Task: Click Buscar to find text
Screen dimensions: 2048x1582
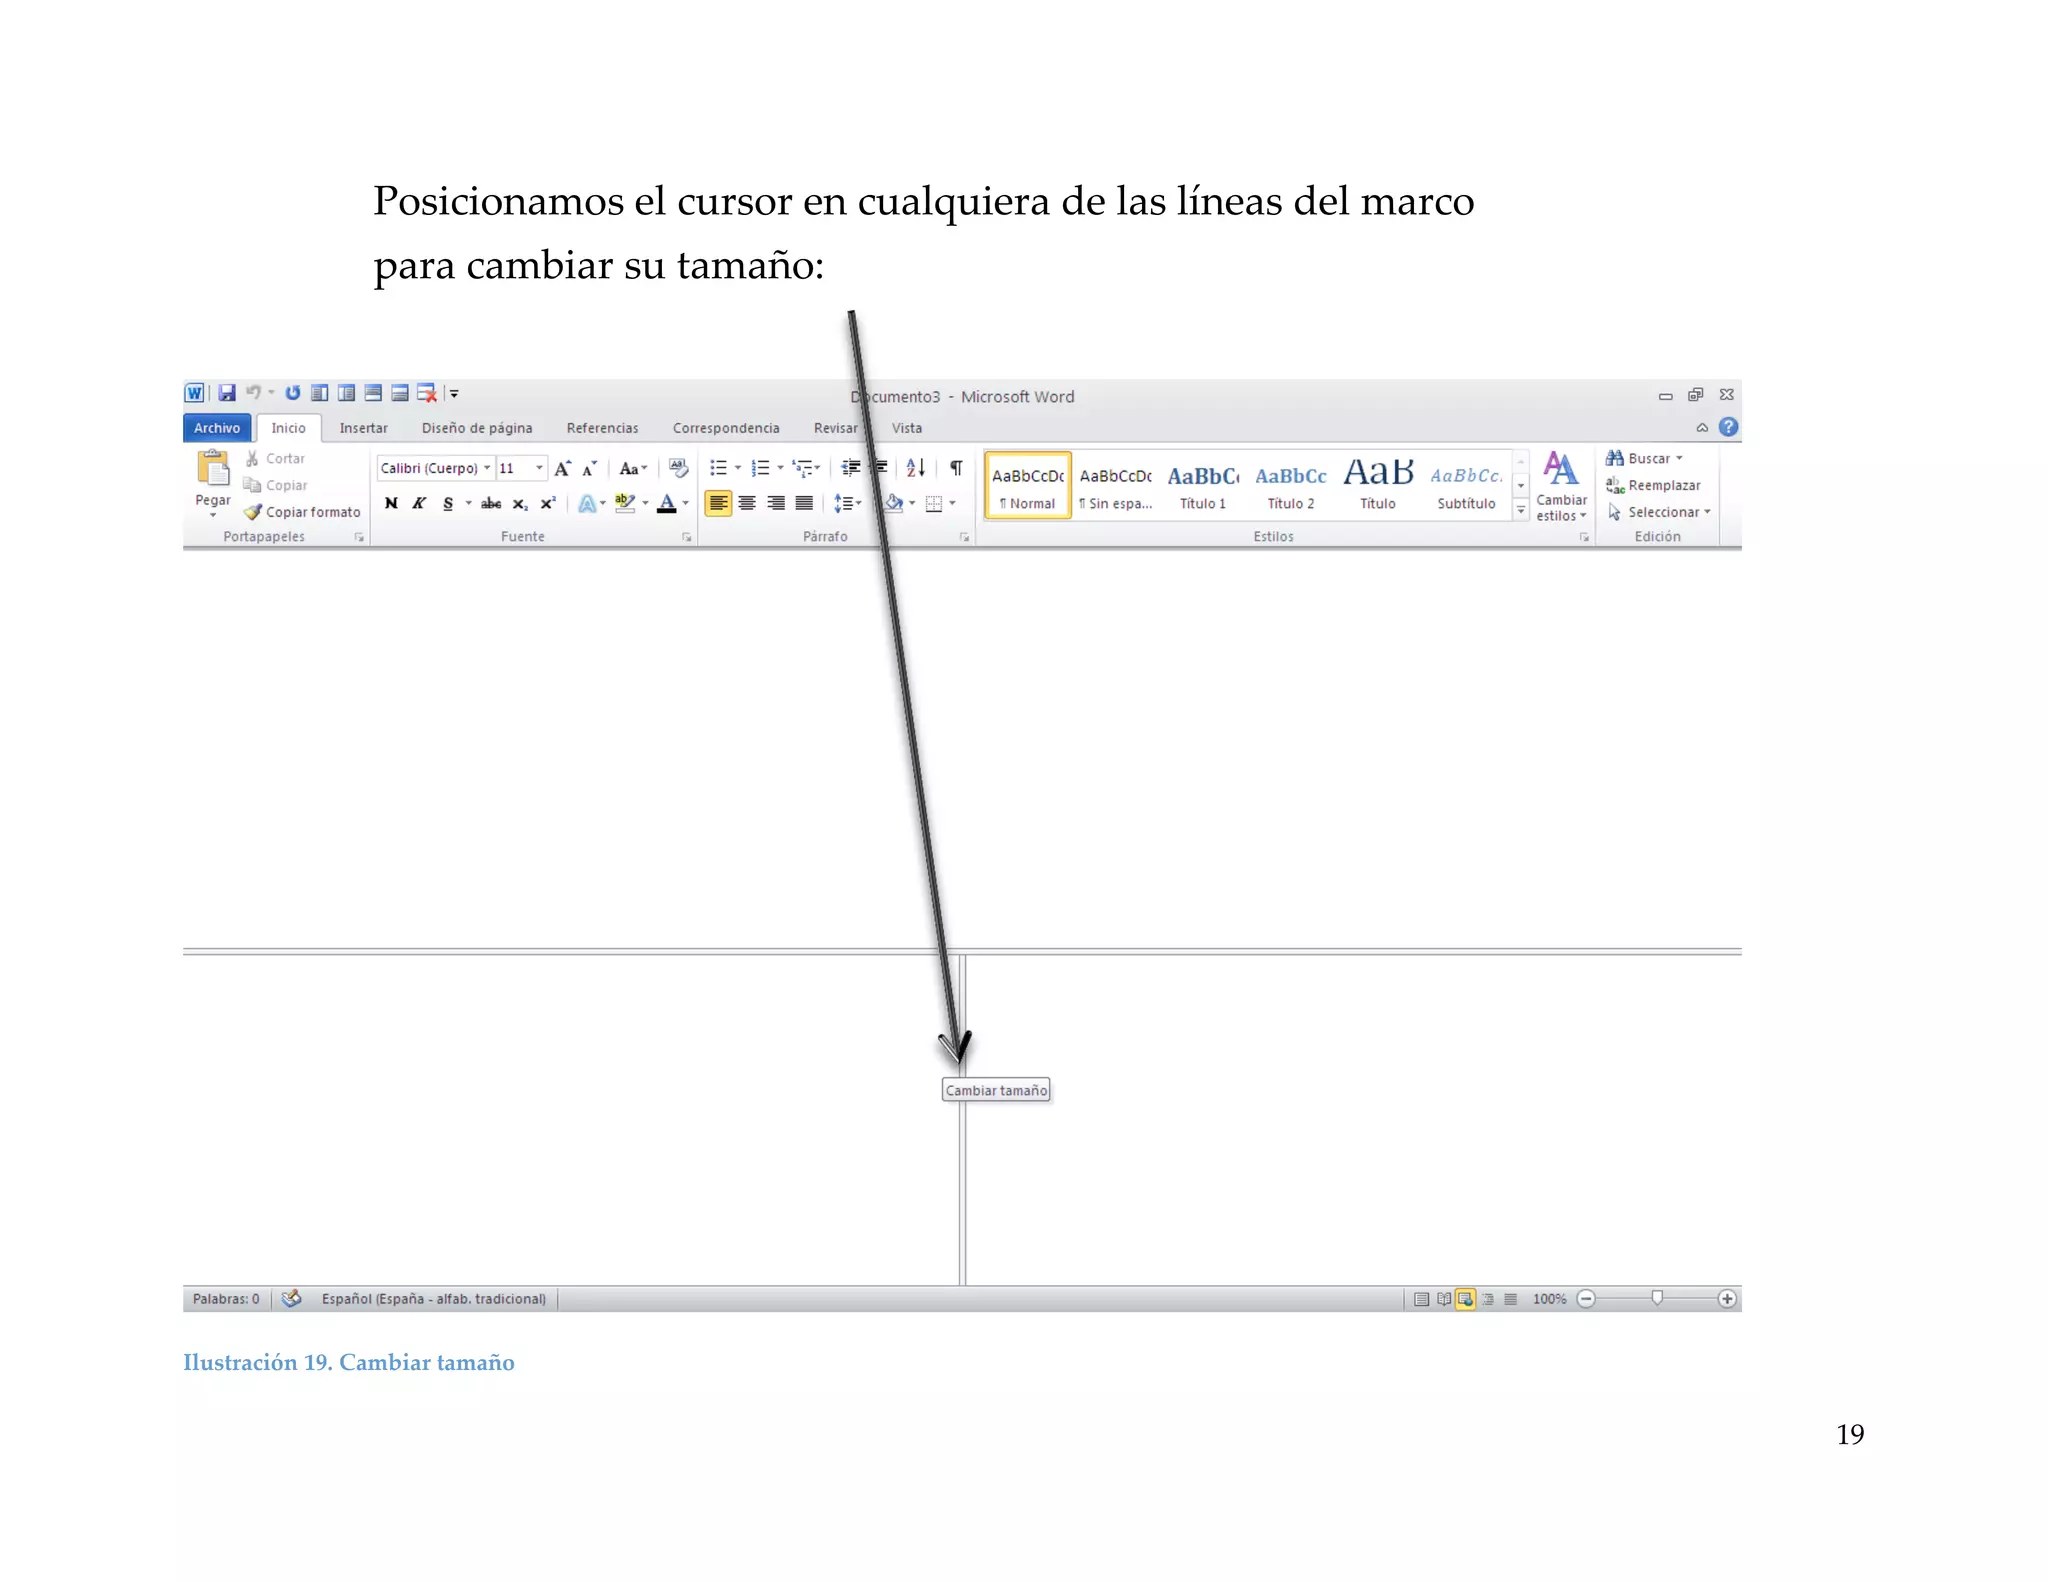Action: click(x=1644, y=458)
